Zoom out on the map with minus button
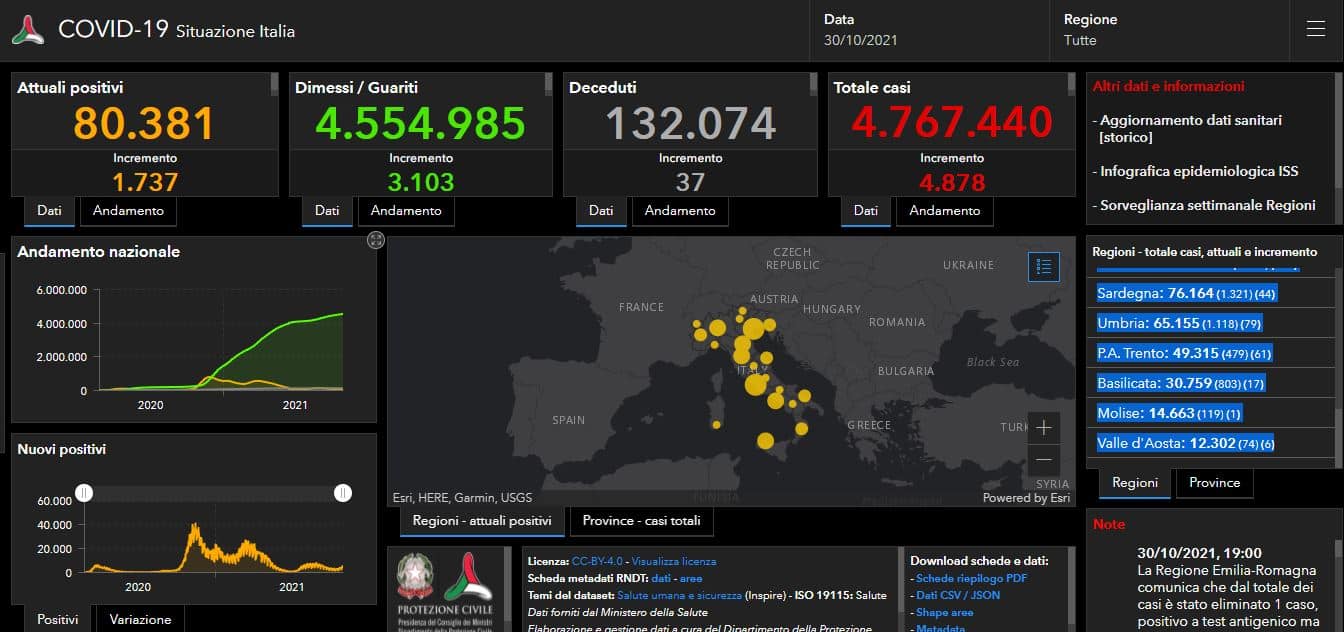This screenshot has height=632, width=1344. [x=1043, y=459]
